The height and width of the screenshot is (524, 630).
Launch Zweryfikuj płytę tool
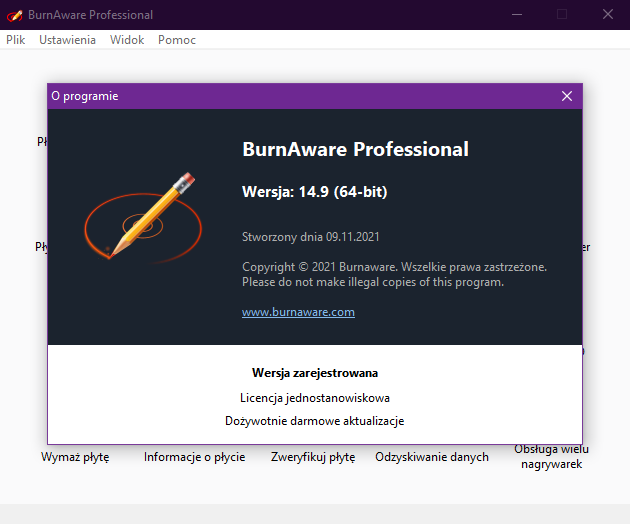(x=313, y=457)
